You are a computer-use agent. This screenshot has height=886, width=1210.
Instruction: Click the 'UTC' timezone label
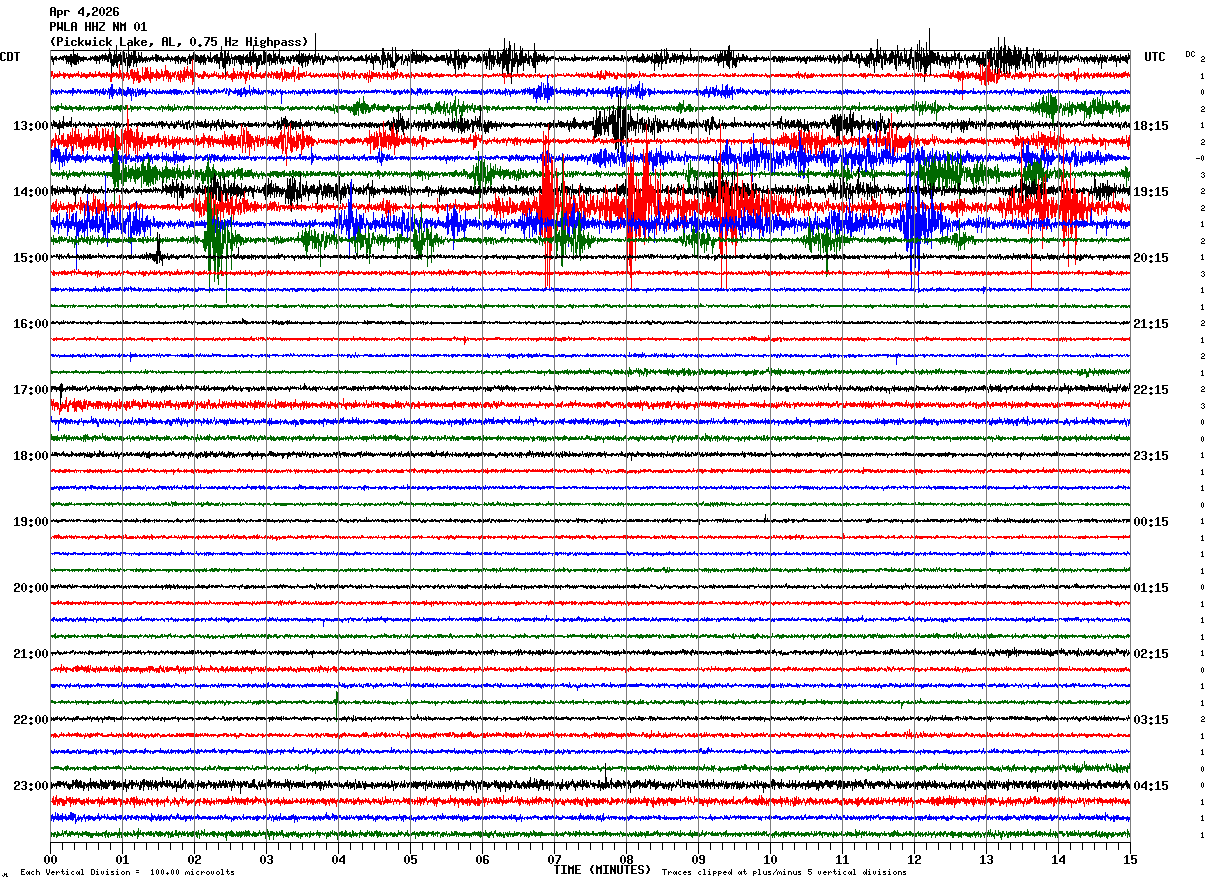point(1155,57)
